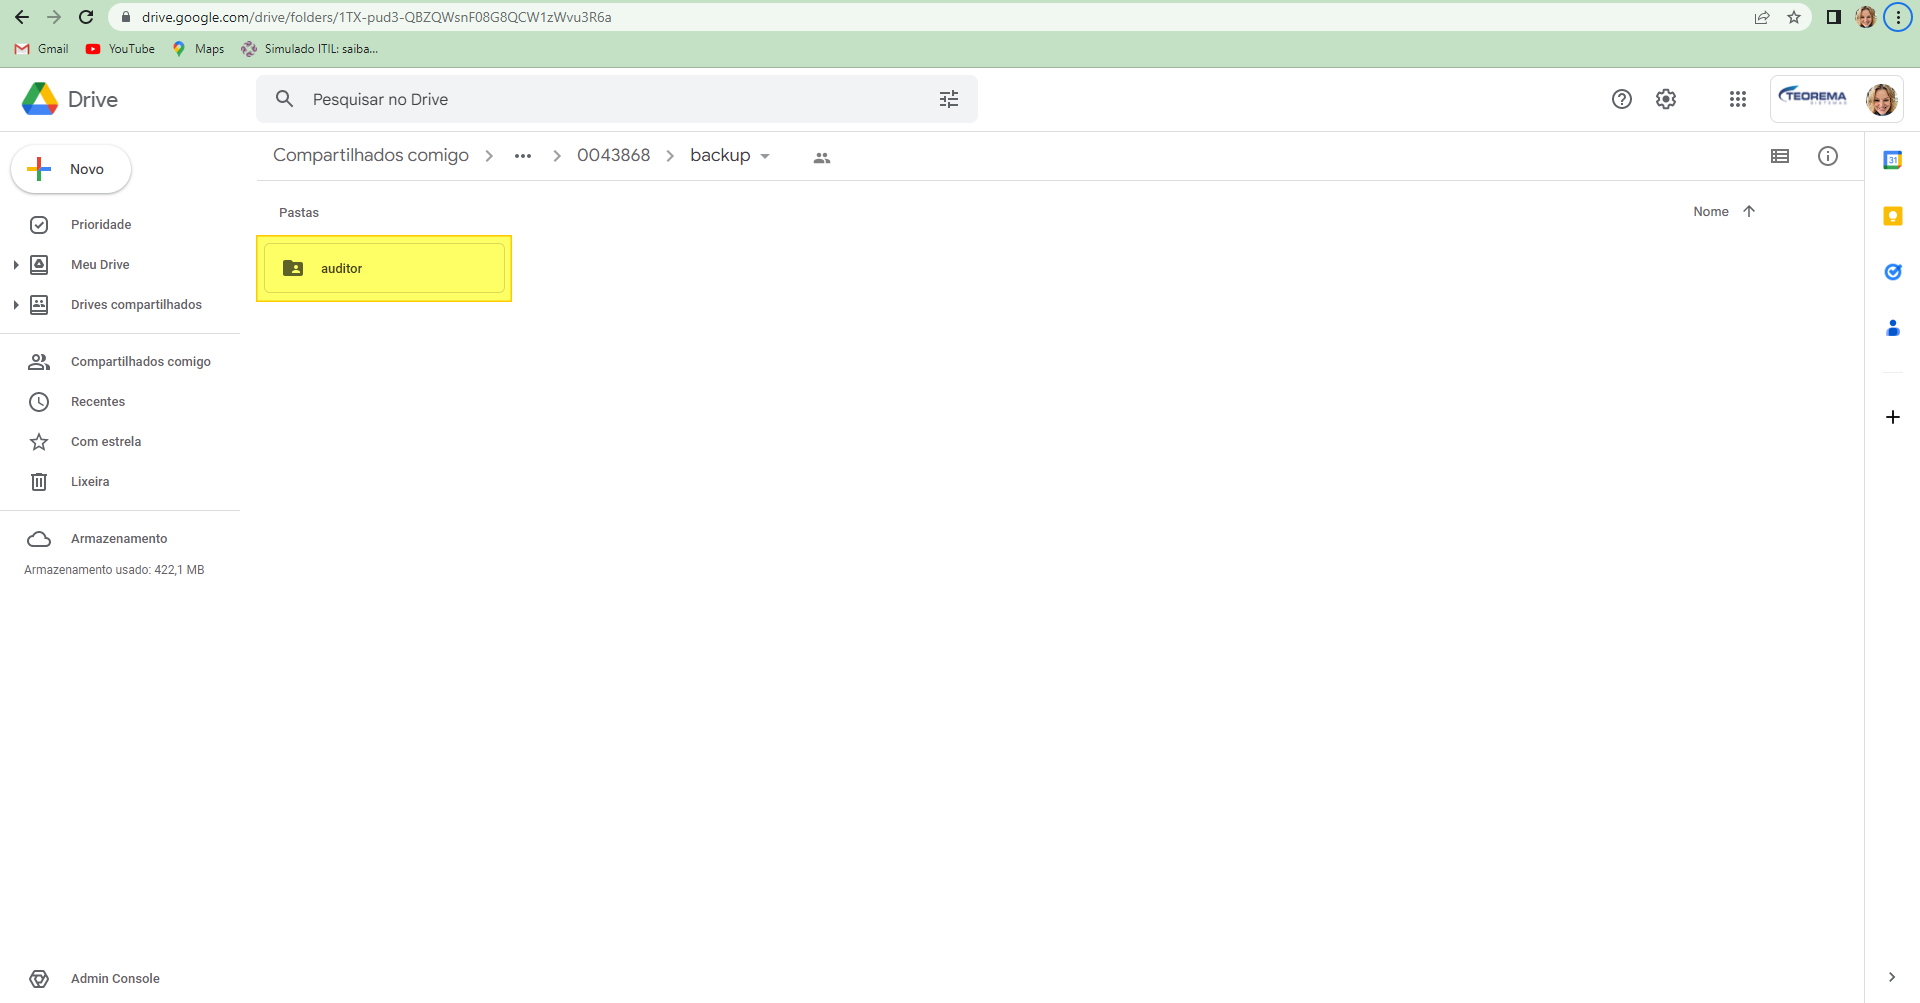The width and height of the screenshot is (1920, 1003).
Task: Expand the Meu Drive tree
Action: click(16, 265)
